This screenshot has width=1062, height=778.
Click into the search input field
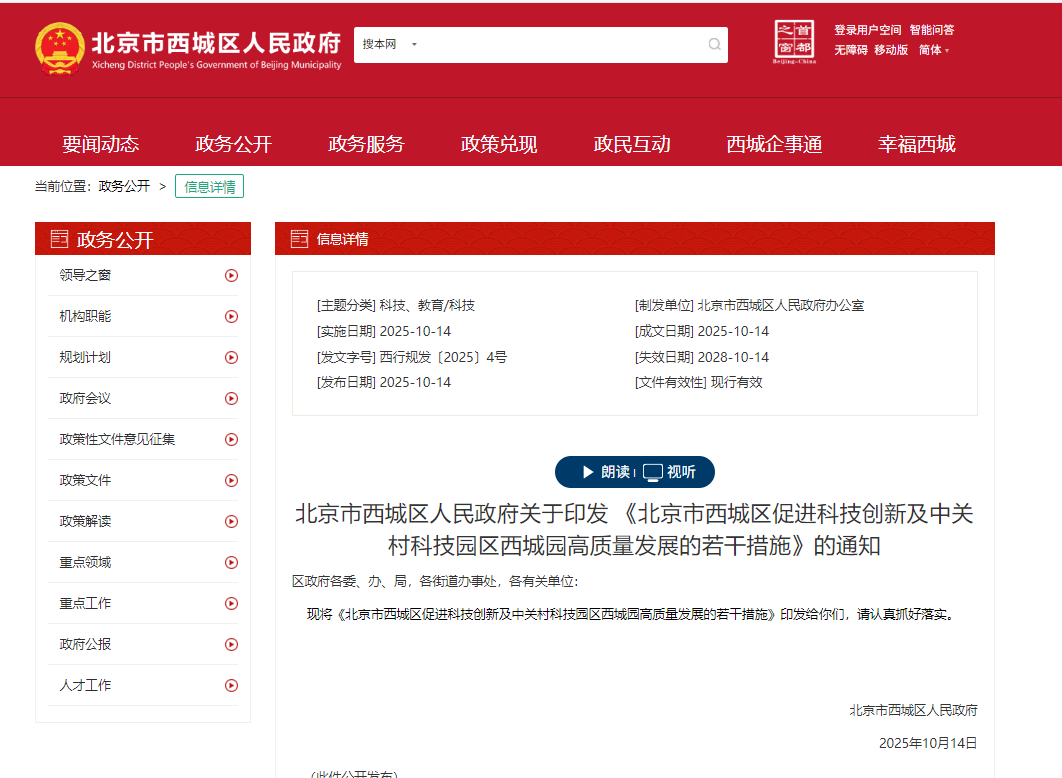point(550,44)
